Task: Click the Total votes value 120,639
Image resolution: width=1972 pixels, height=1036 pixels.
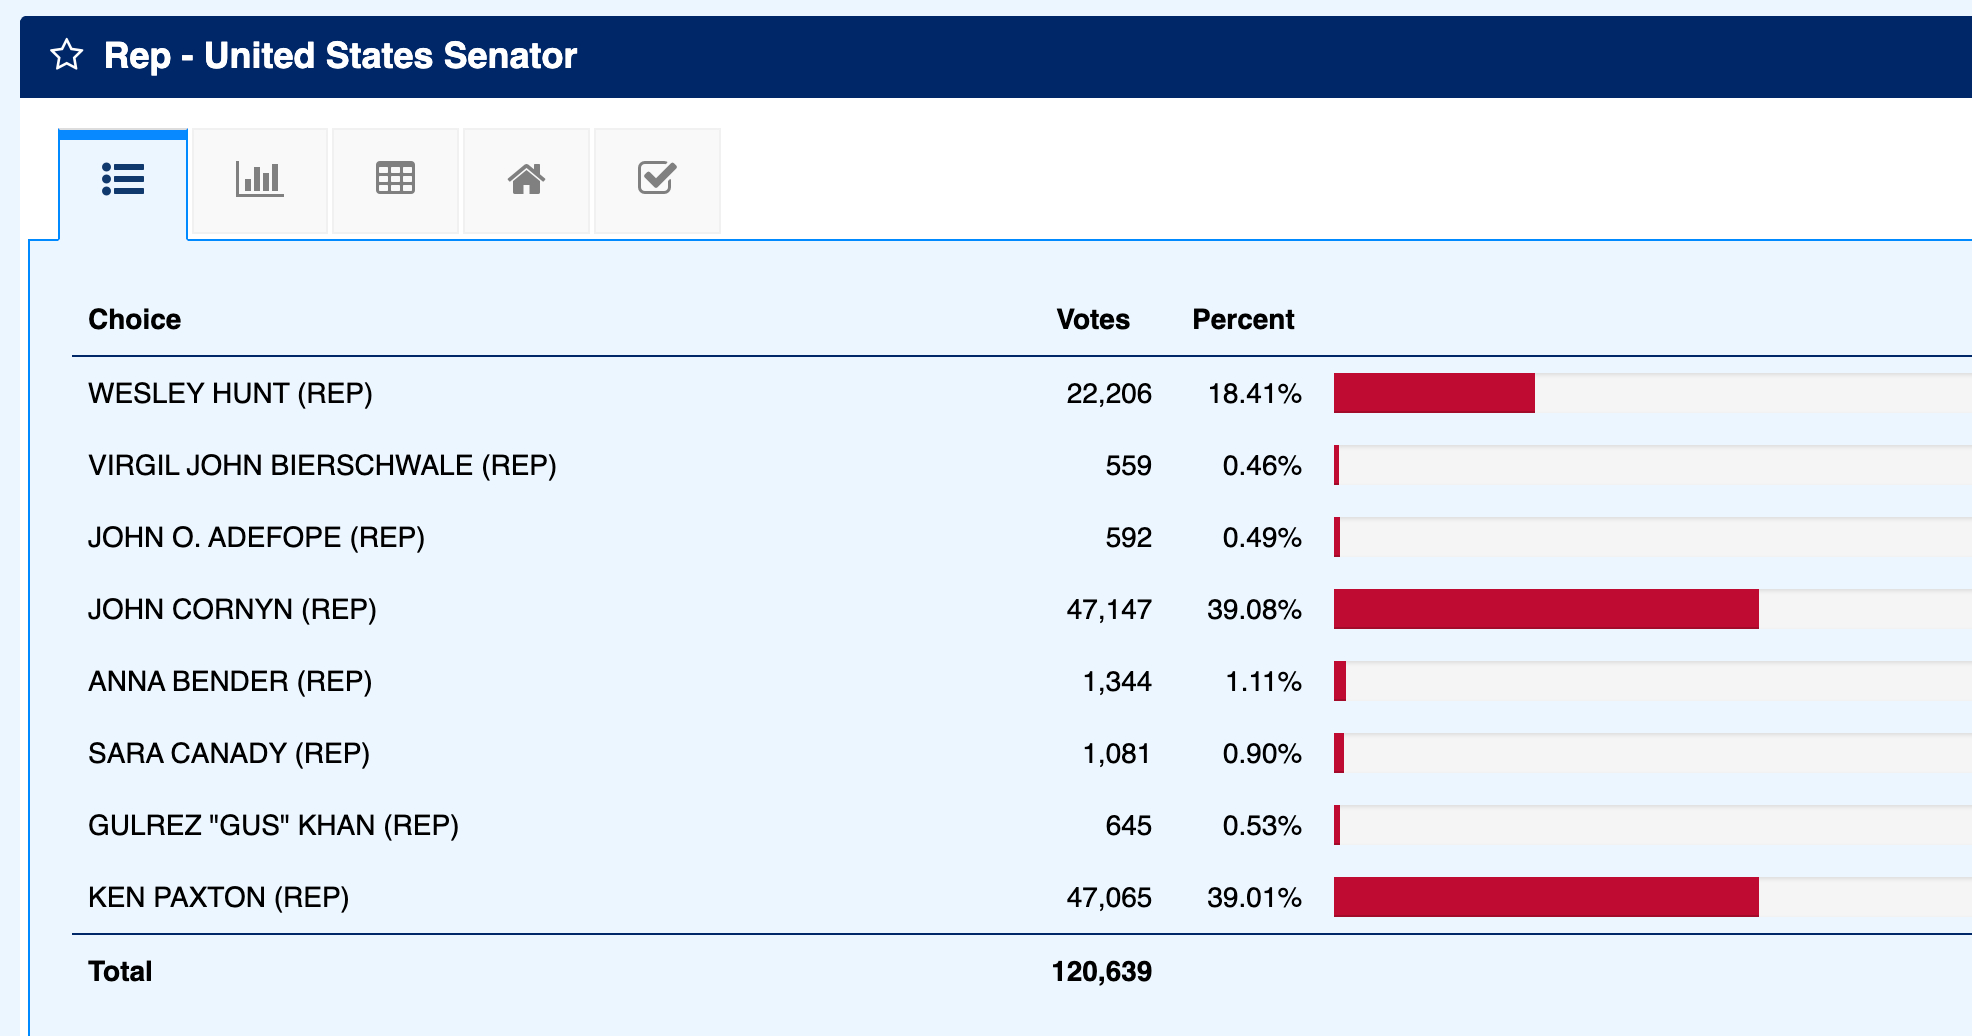Action: 1101,972
